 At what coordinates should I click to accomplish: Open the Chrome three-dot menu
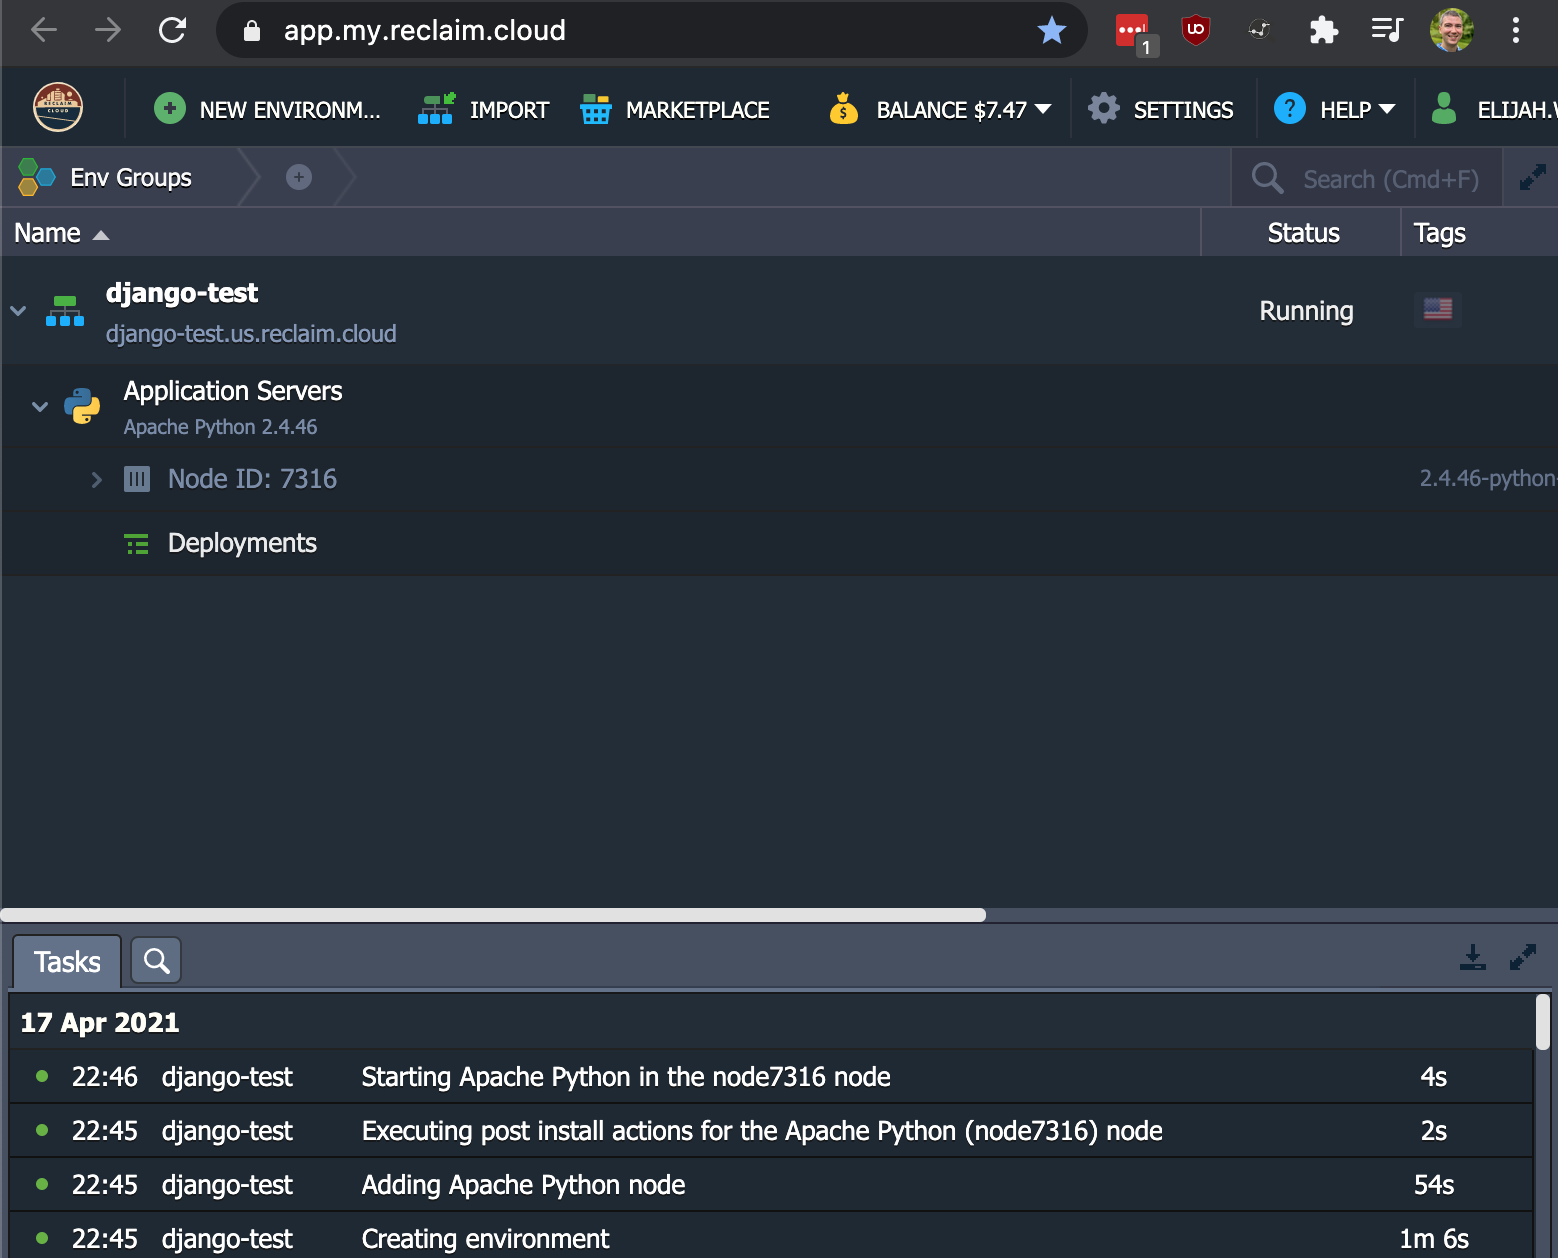coord(1516,30)
